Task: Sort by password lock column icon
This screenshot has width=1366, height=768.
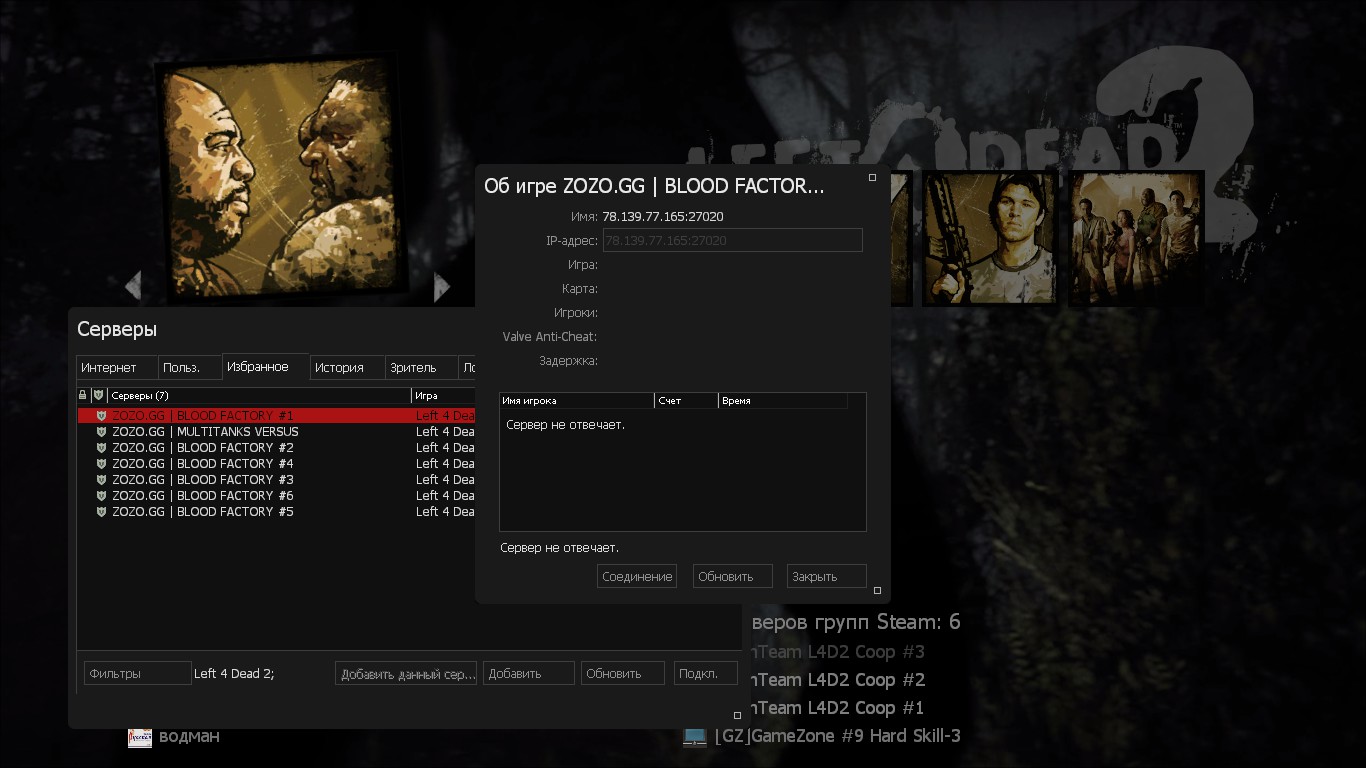Action: pyautogui.click(x=83, y=395)
